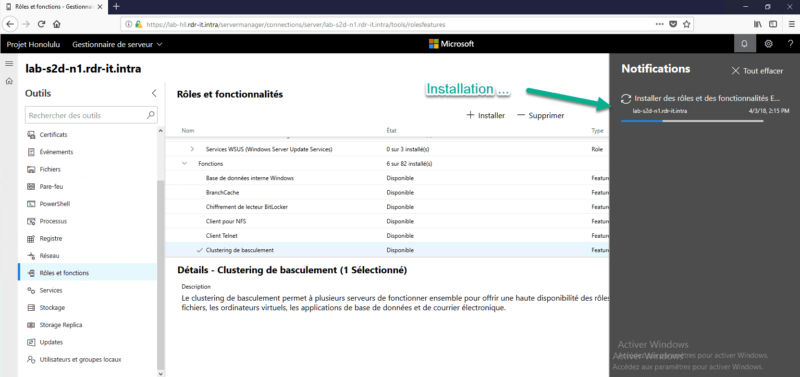Open a new browser tab

(116, 7)
